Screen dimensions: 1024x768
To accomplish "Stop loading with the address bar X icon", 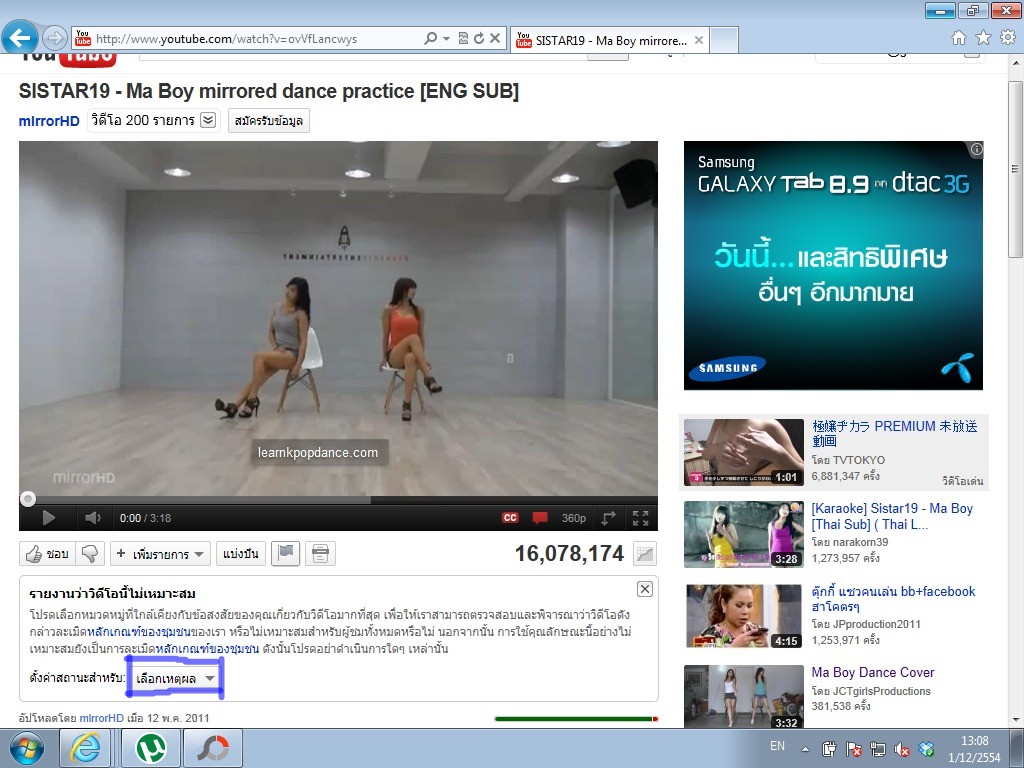I will point(495,39).
